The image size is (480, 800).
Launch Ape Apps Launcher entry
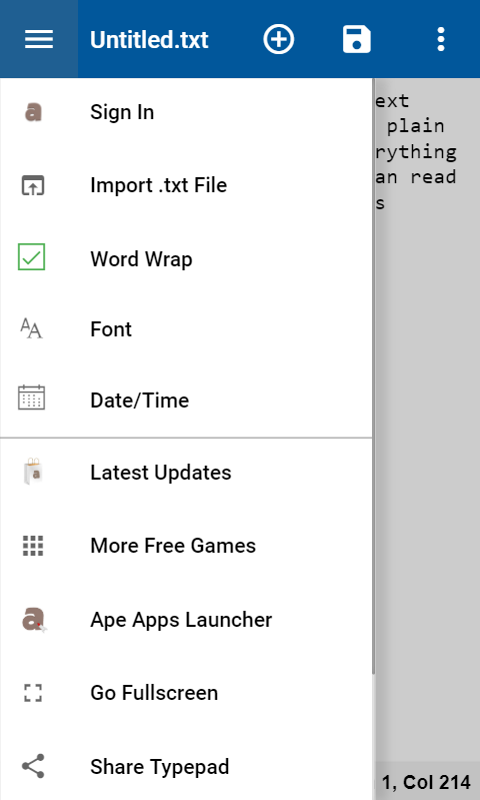click(x=186, y=620)
